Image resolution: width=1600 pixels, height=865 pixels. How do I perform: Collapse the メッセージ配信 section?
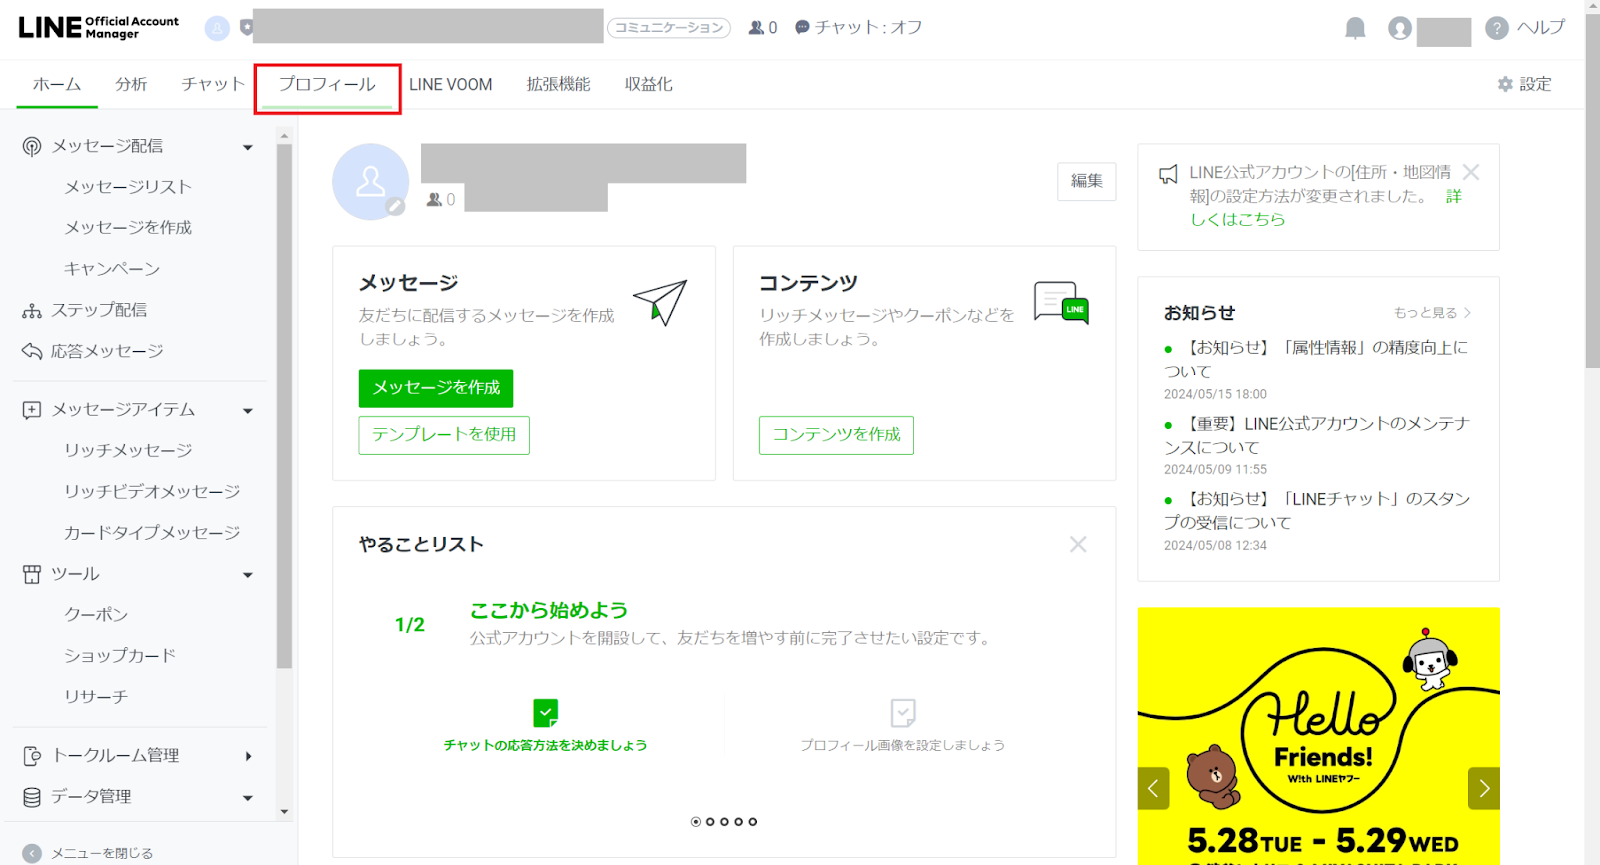point(248,148)
